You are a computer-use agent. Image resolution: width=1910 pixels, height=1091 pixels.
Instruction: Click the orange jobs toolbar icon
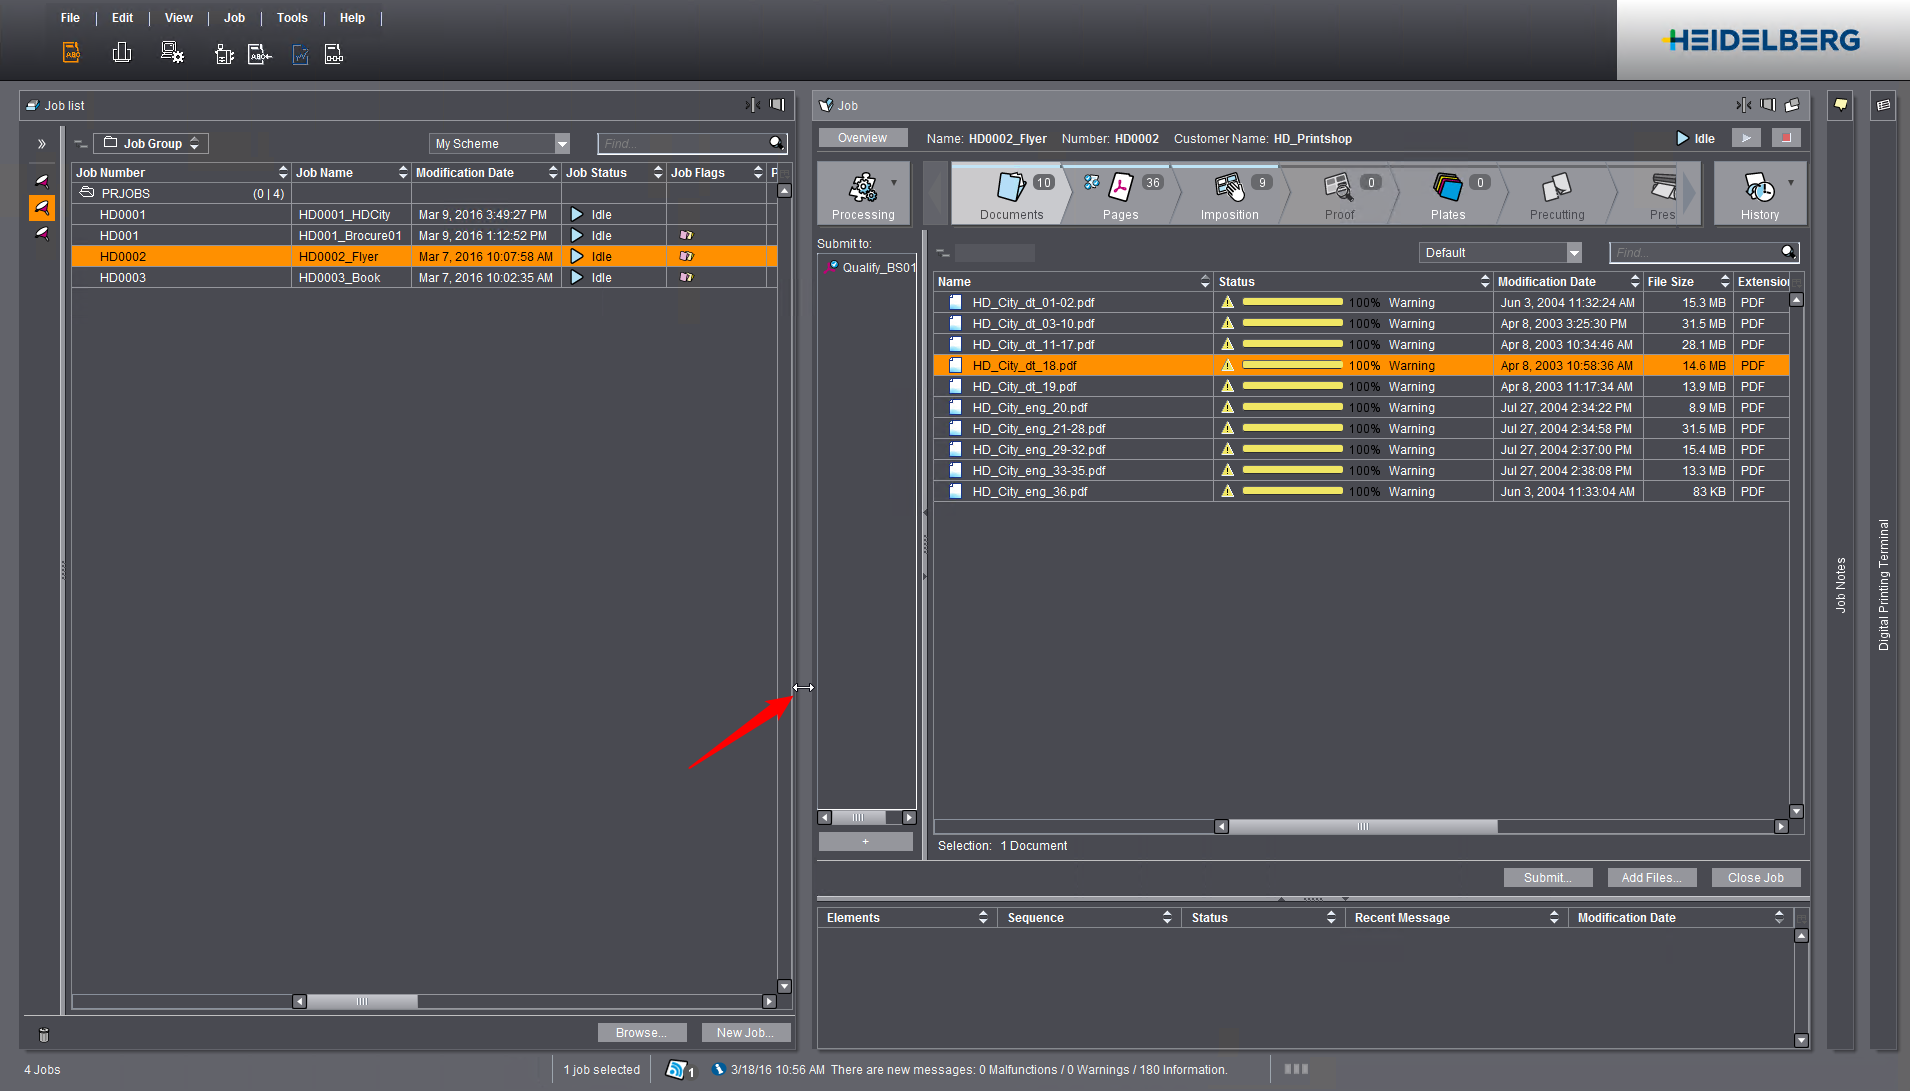(72, 54)
